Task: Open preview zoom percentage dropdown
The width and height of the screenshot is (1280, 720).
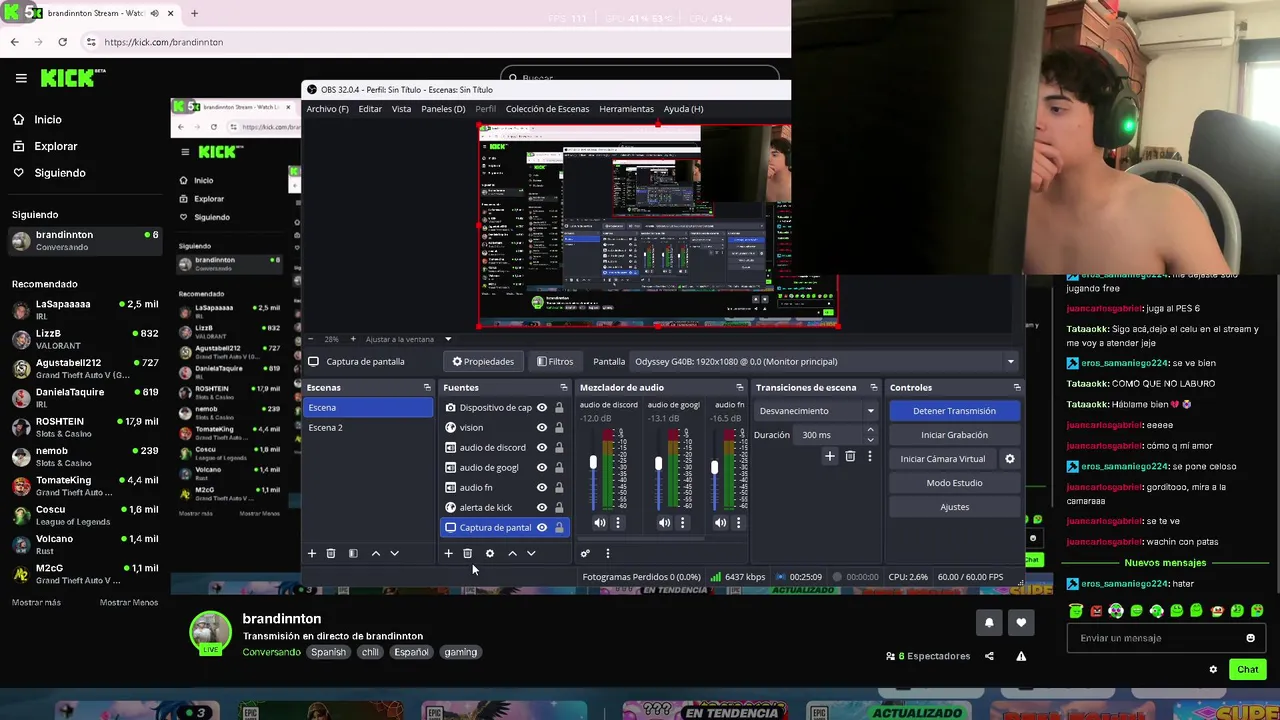Action: pyautogui.click(x=448, y=339)
